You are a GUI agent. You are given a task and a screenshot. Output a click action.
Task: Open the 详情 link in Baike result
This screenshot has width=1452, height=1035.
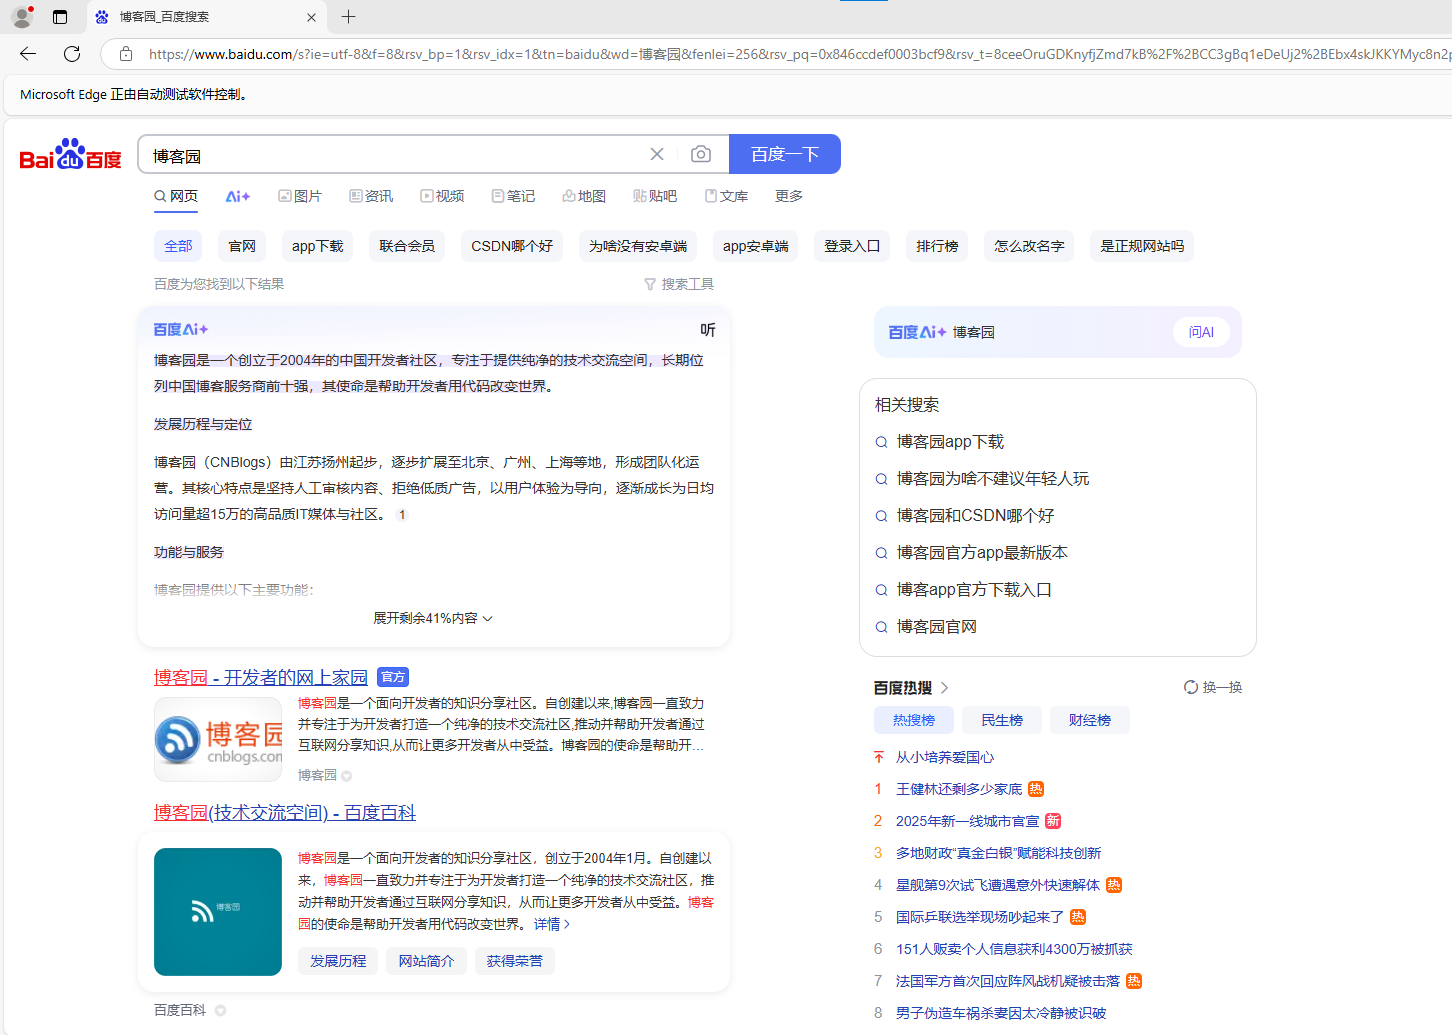point(552,924)
